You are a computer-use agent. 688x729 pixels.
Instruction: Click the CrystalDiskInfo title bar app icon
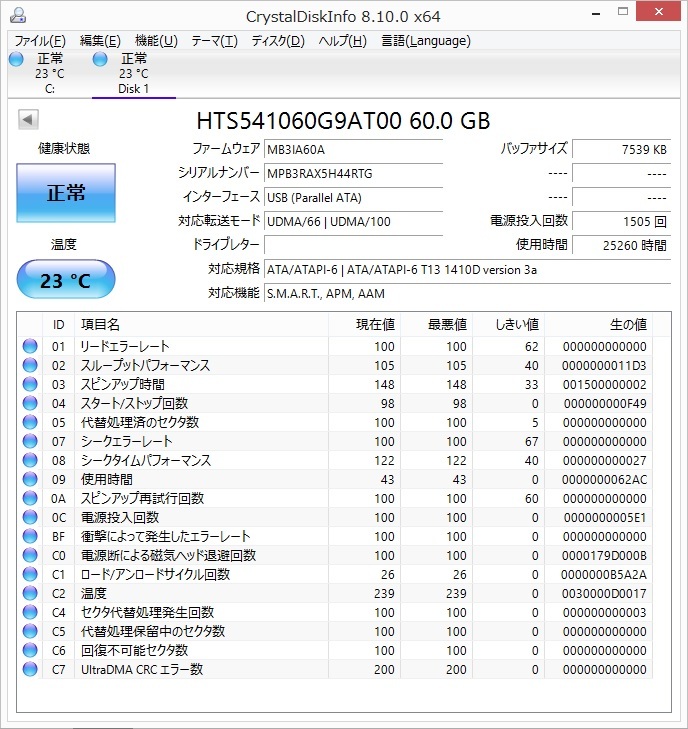18,16
